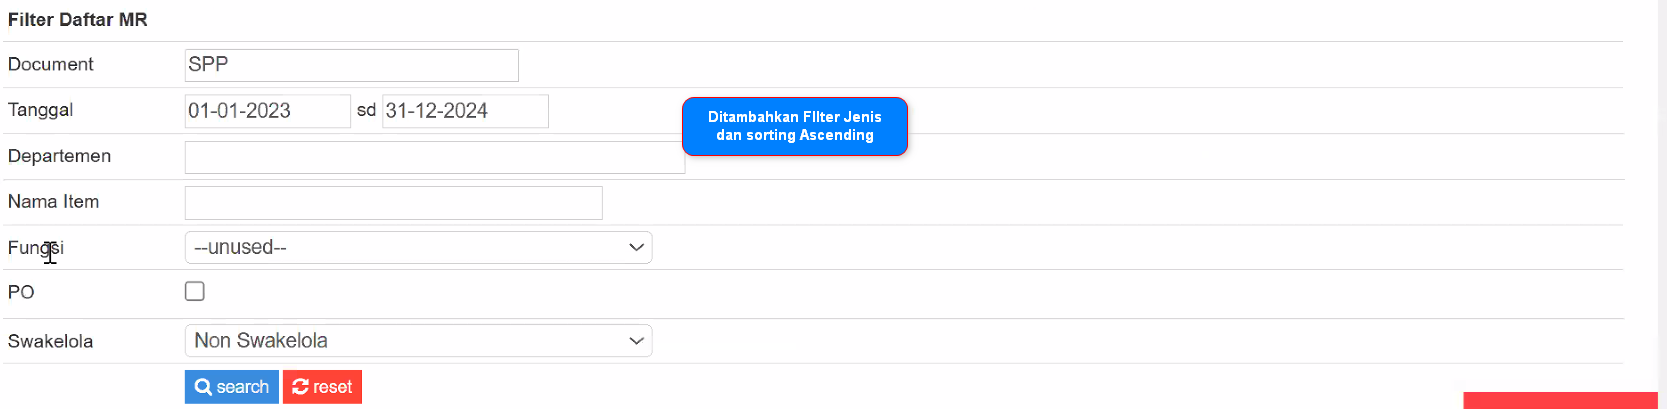
Task: Click the red bar at bottom right
Action: click(1560, 401)
